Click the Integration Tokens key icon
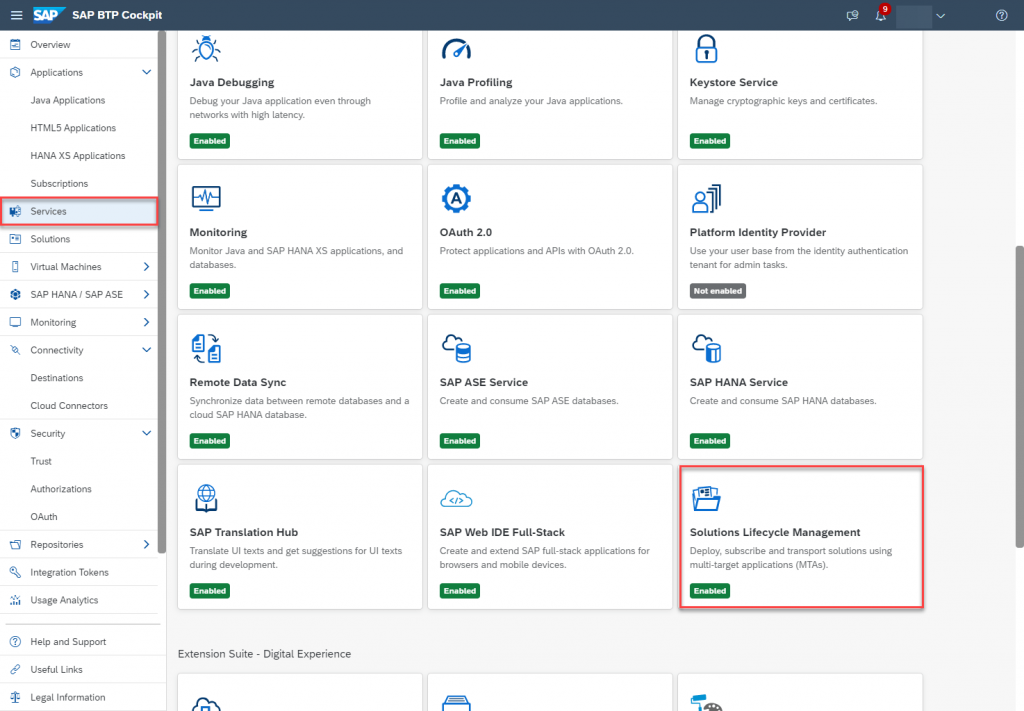Image resolution: width=1024 pixels, height=711 pixels. click(x=15, y=573)
